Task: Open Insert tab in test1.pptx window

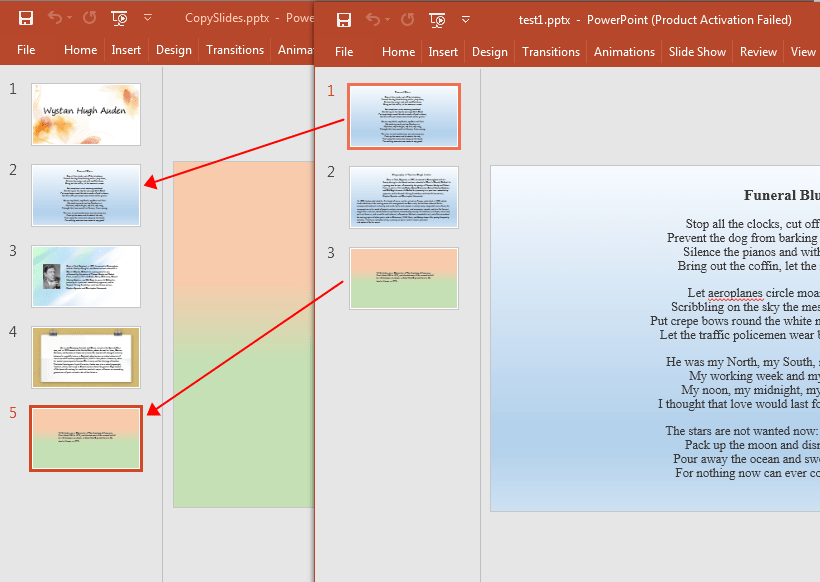Action: [443, 52]
